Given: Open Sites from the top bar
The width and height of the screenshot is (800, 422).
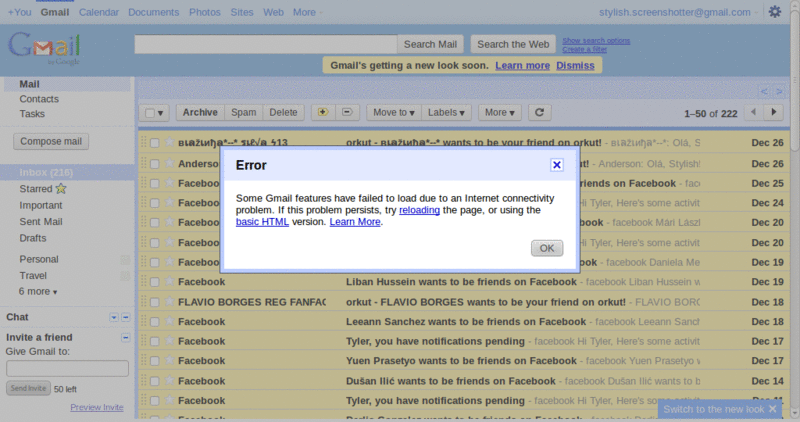Looking at the screenshot, I should 242,12.
